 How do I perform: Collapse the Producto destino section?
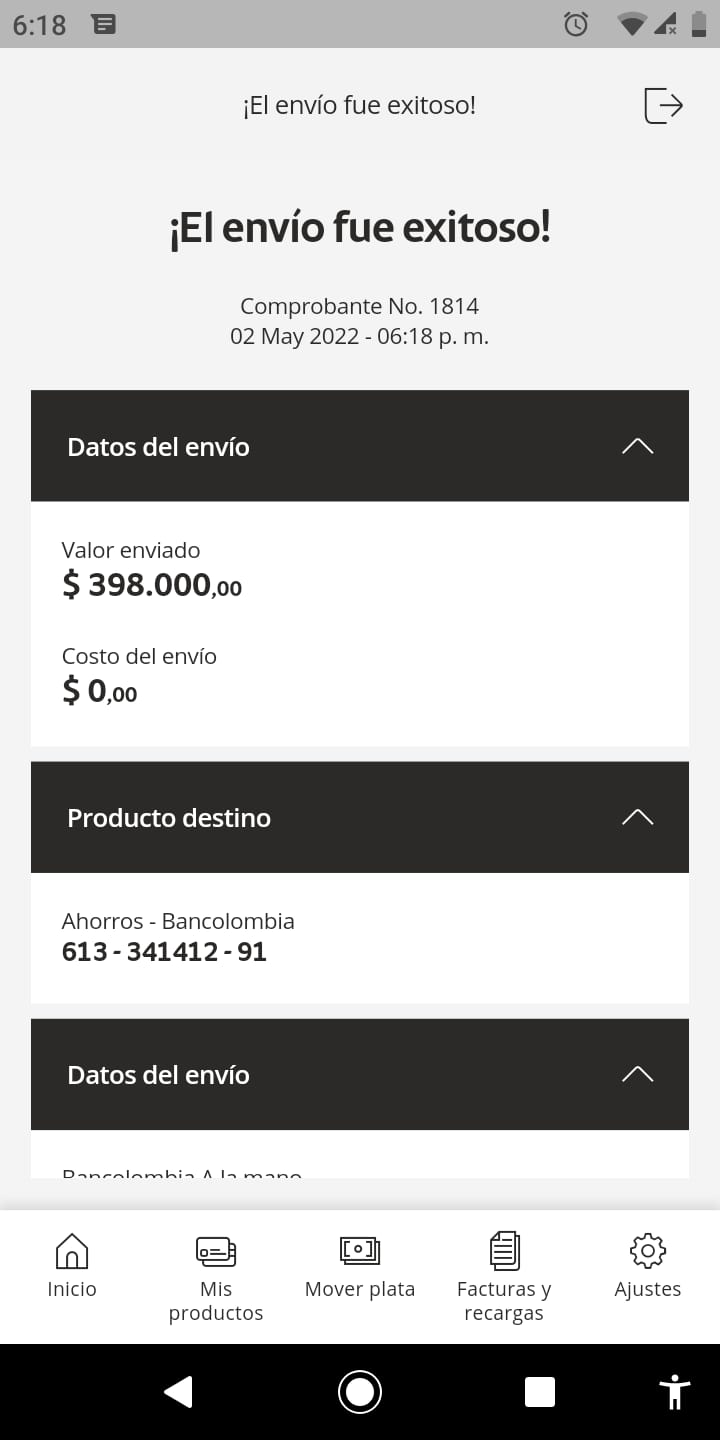[637, 817]
